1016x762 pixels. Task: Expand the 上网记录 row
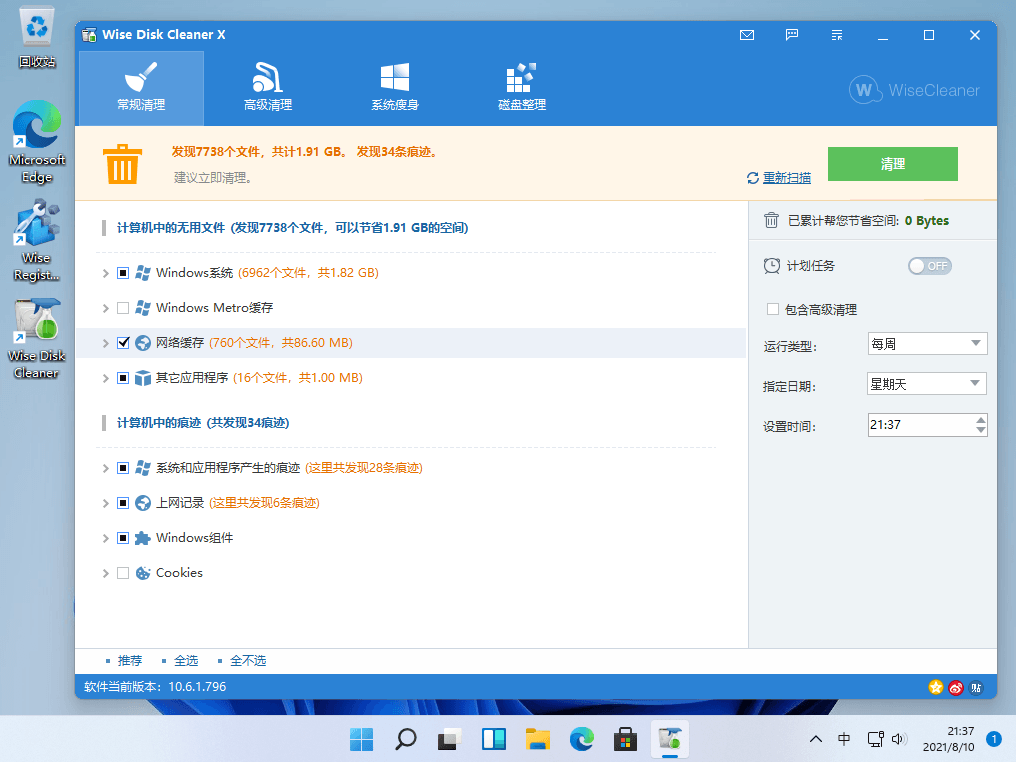106,503
